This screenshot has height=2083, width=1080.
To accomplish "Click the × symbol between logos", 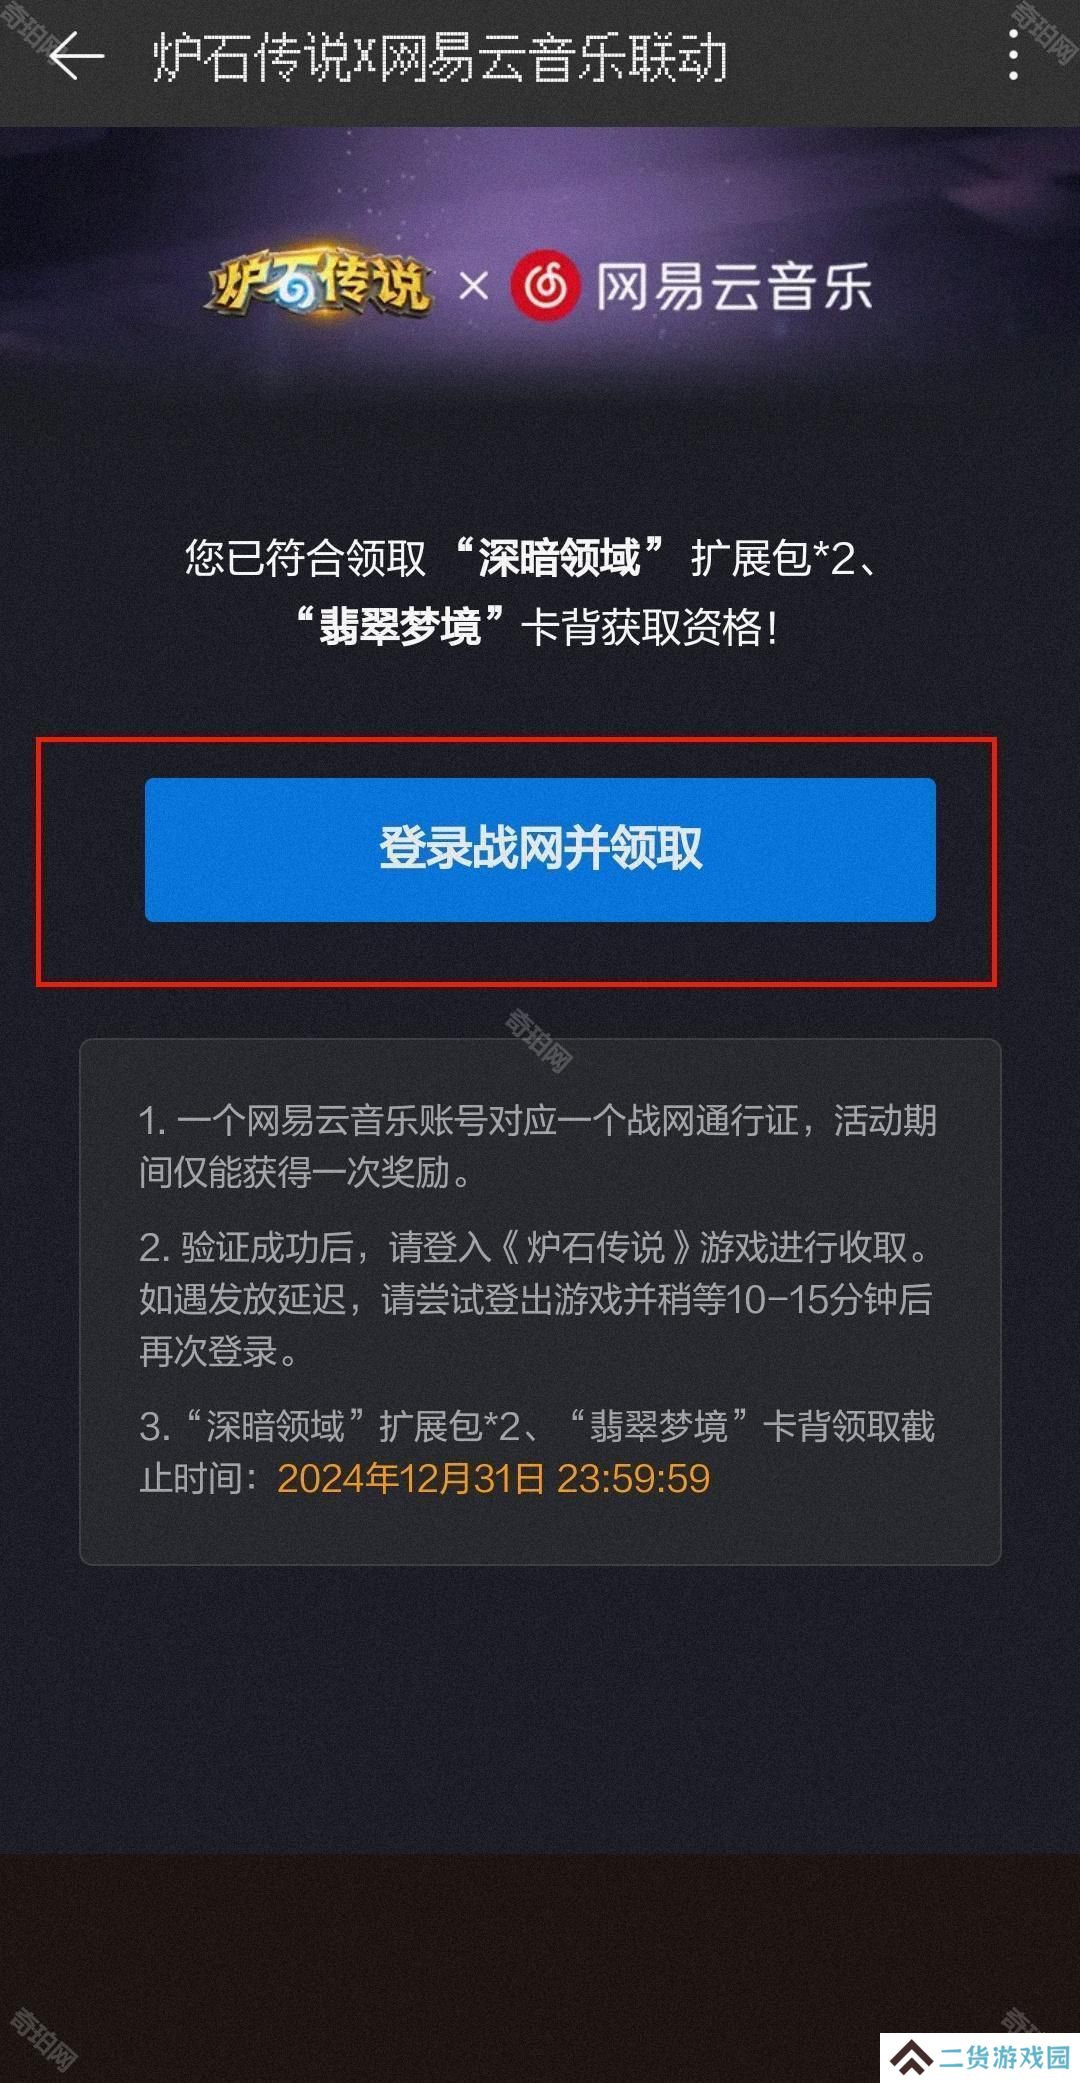I will coord(474,287).
